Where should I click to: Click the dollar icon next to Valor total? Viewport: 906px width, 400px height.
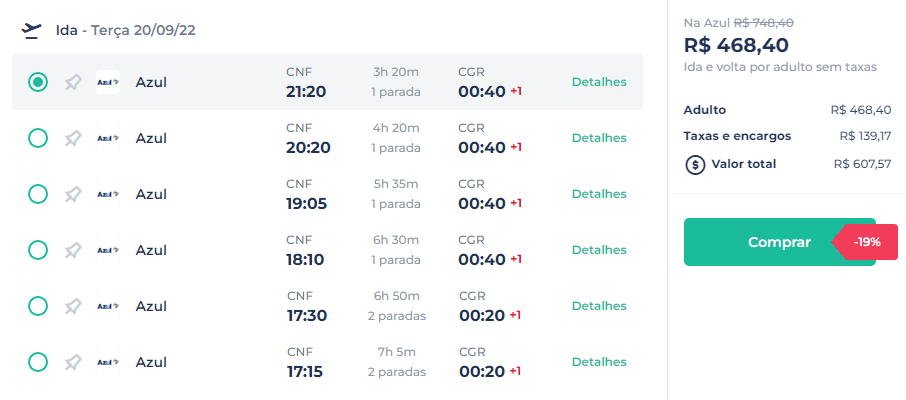coord(695,165)
